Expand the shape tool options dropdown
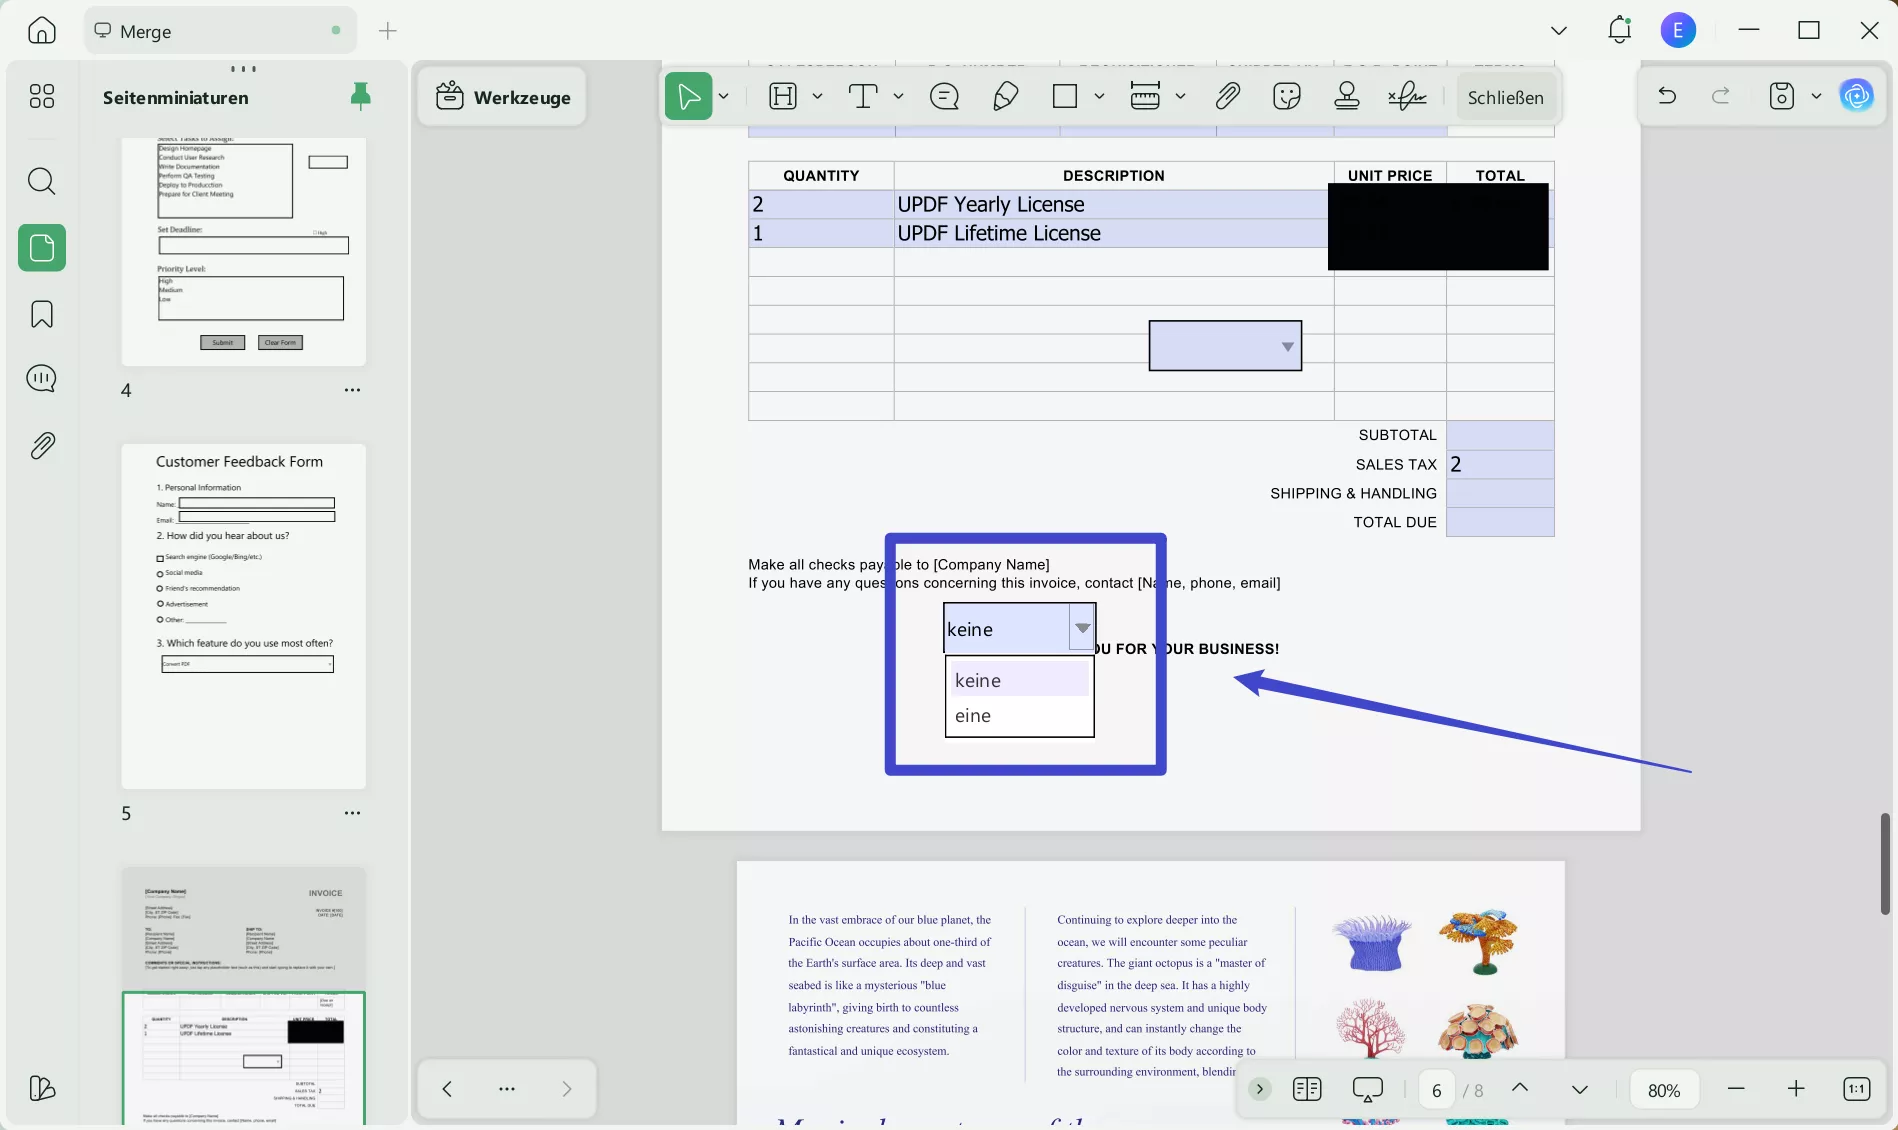The image size is (1898, 1130). (1100, 96)
